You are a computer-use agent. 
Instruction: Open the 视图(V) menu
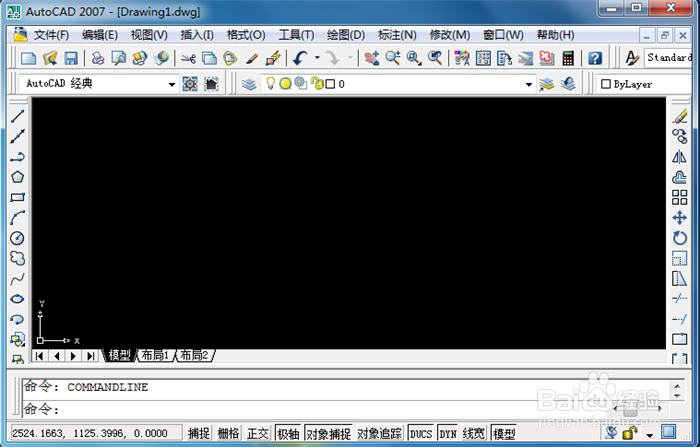(x=149, y=35)
